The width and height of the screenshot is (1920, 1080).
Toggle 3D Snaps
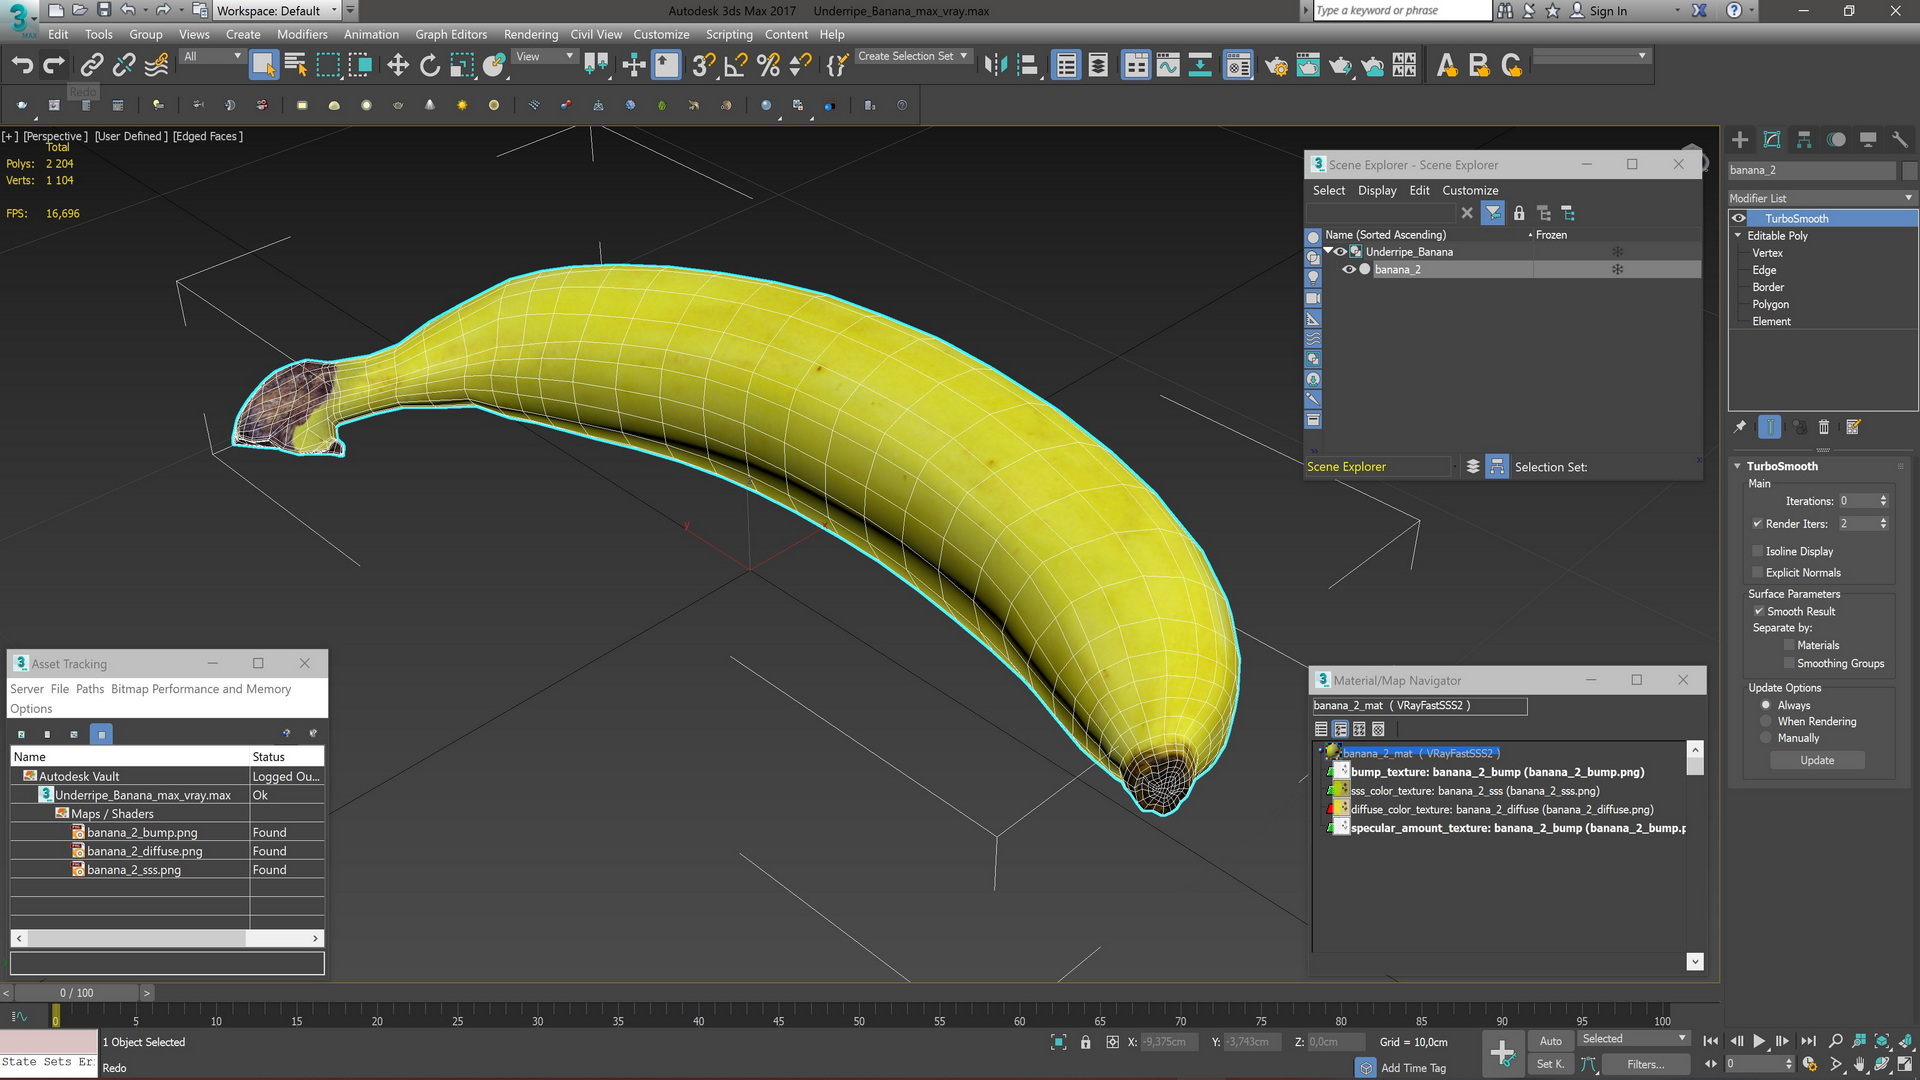point(704,66)
